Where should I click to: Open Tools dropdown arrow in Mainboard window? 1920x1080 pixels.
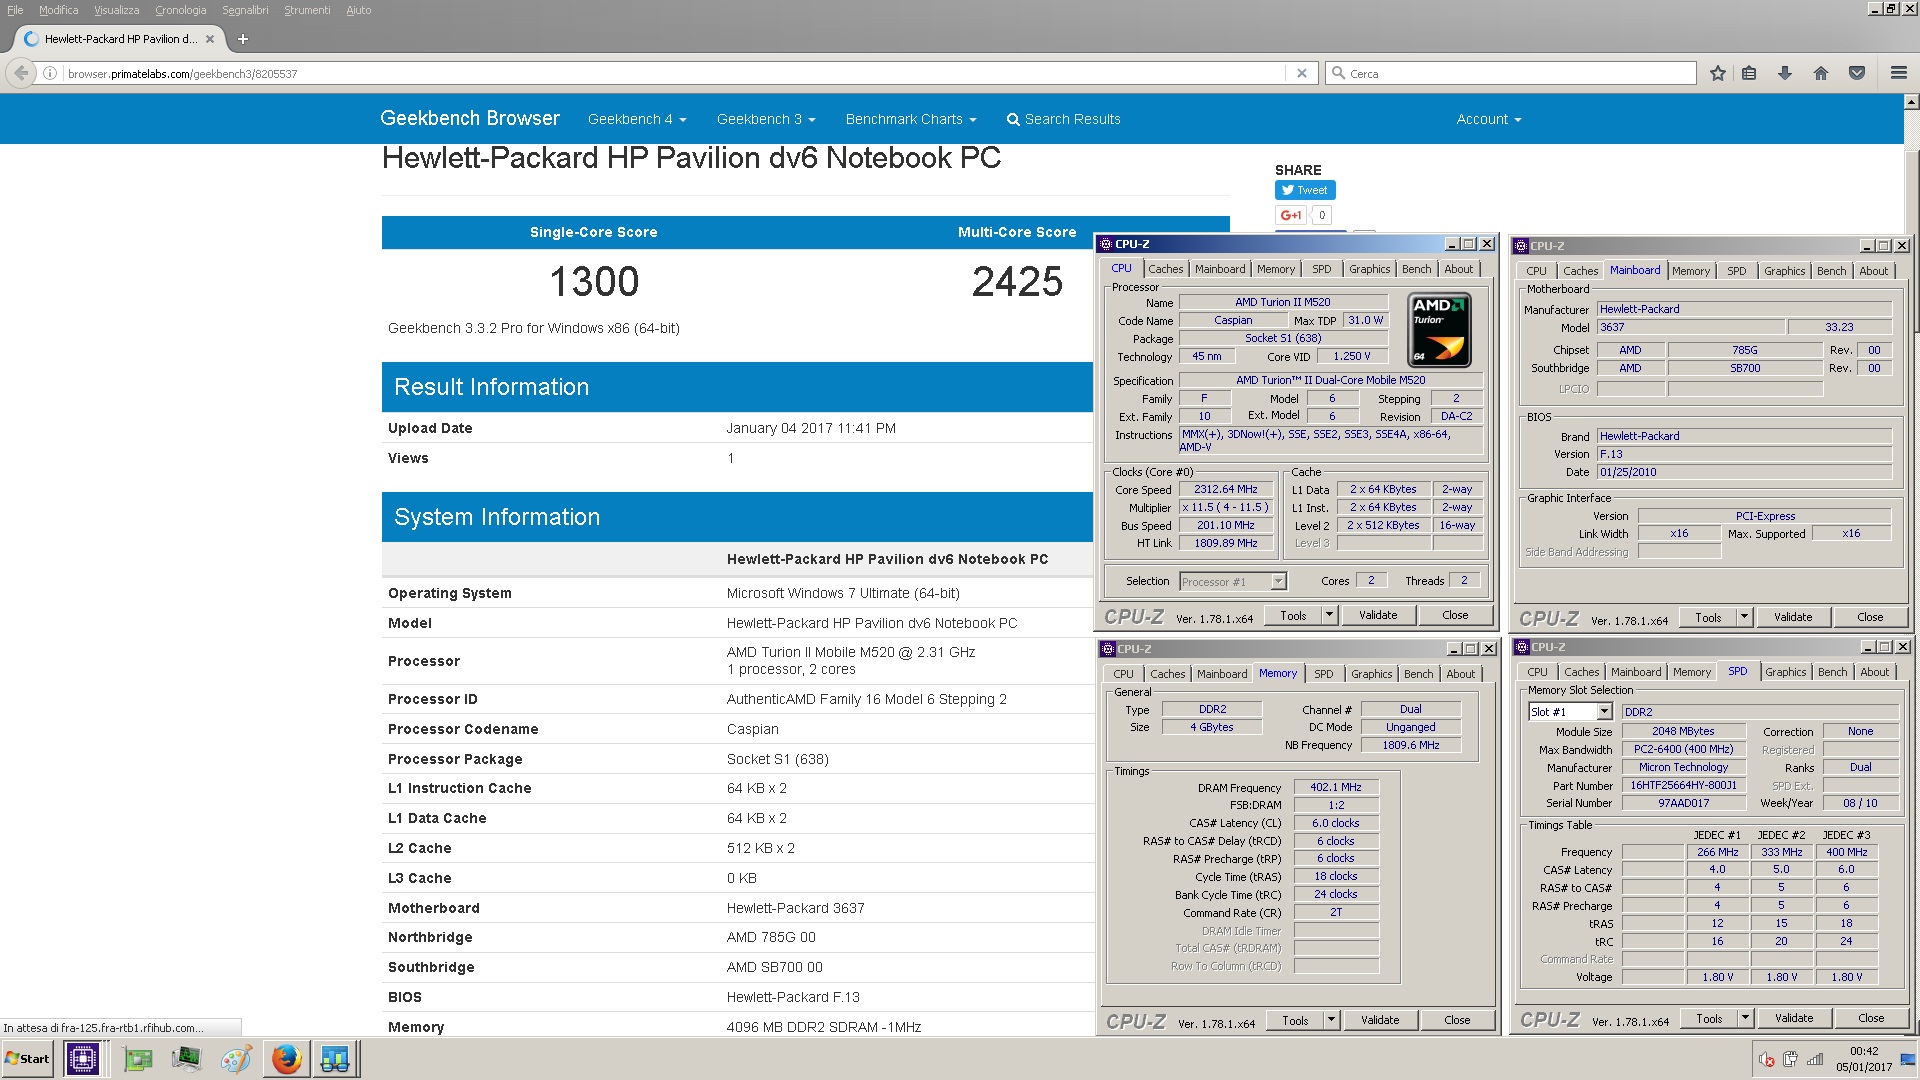[x=1744, y=617]
